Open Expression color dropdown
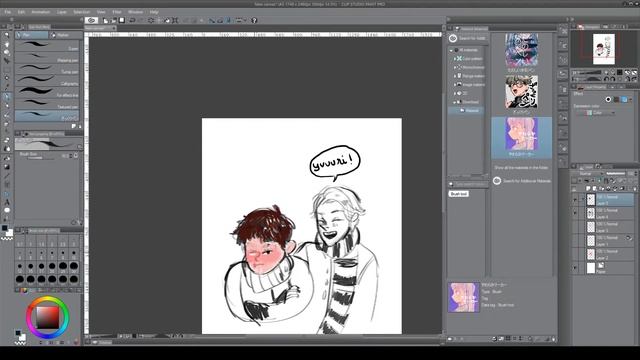Screen dimensions: 640x360 (x=601, y=113)
